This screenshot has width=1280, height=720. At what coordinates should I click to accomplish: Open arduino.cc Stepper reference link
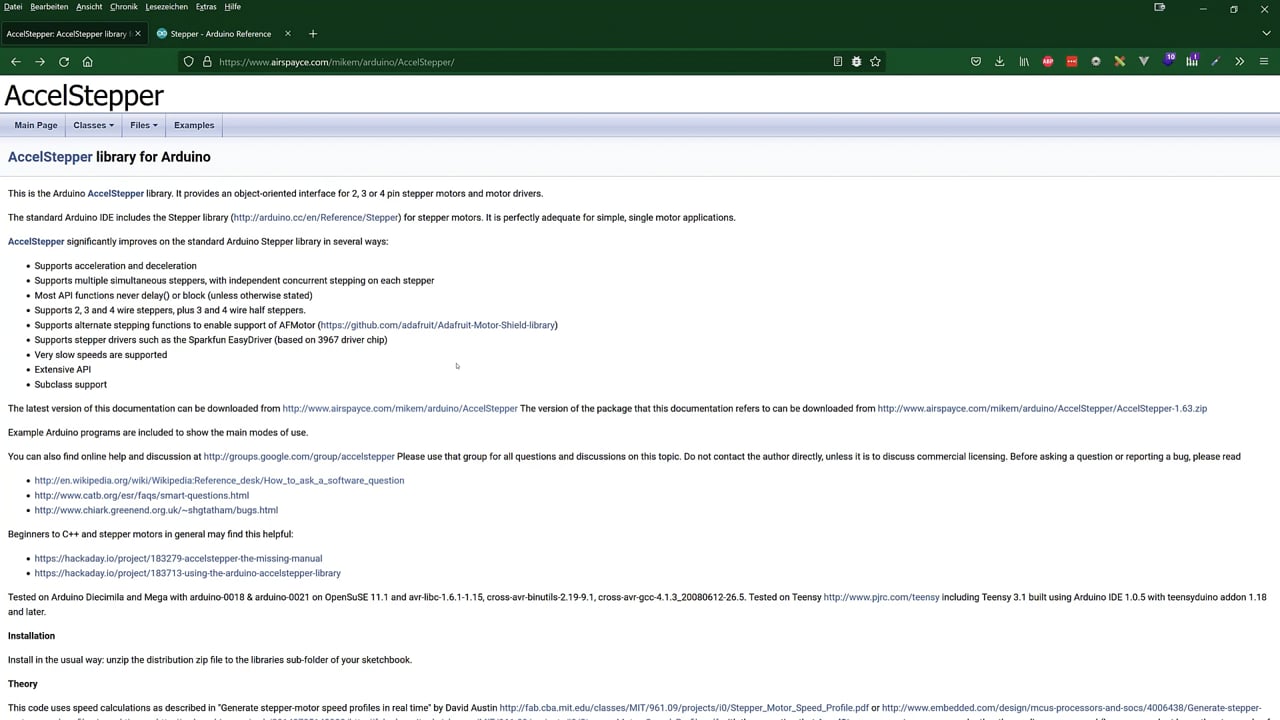[316, 218]
